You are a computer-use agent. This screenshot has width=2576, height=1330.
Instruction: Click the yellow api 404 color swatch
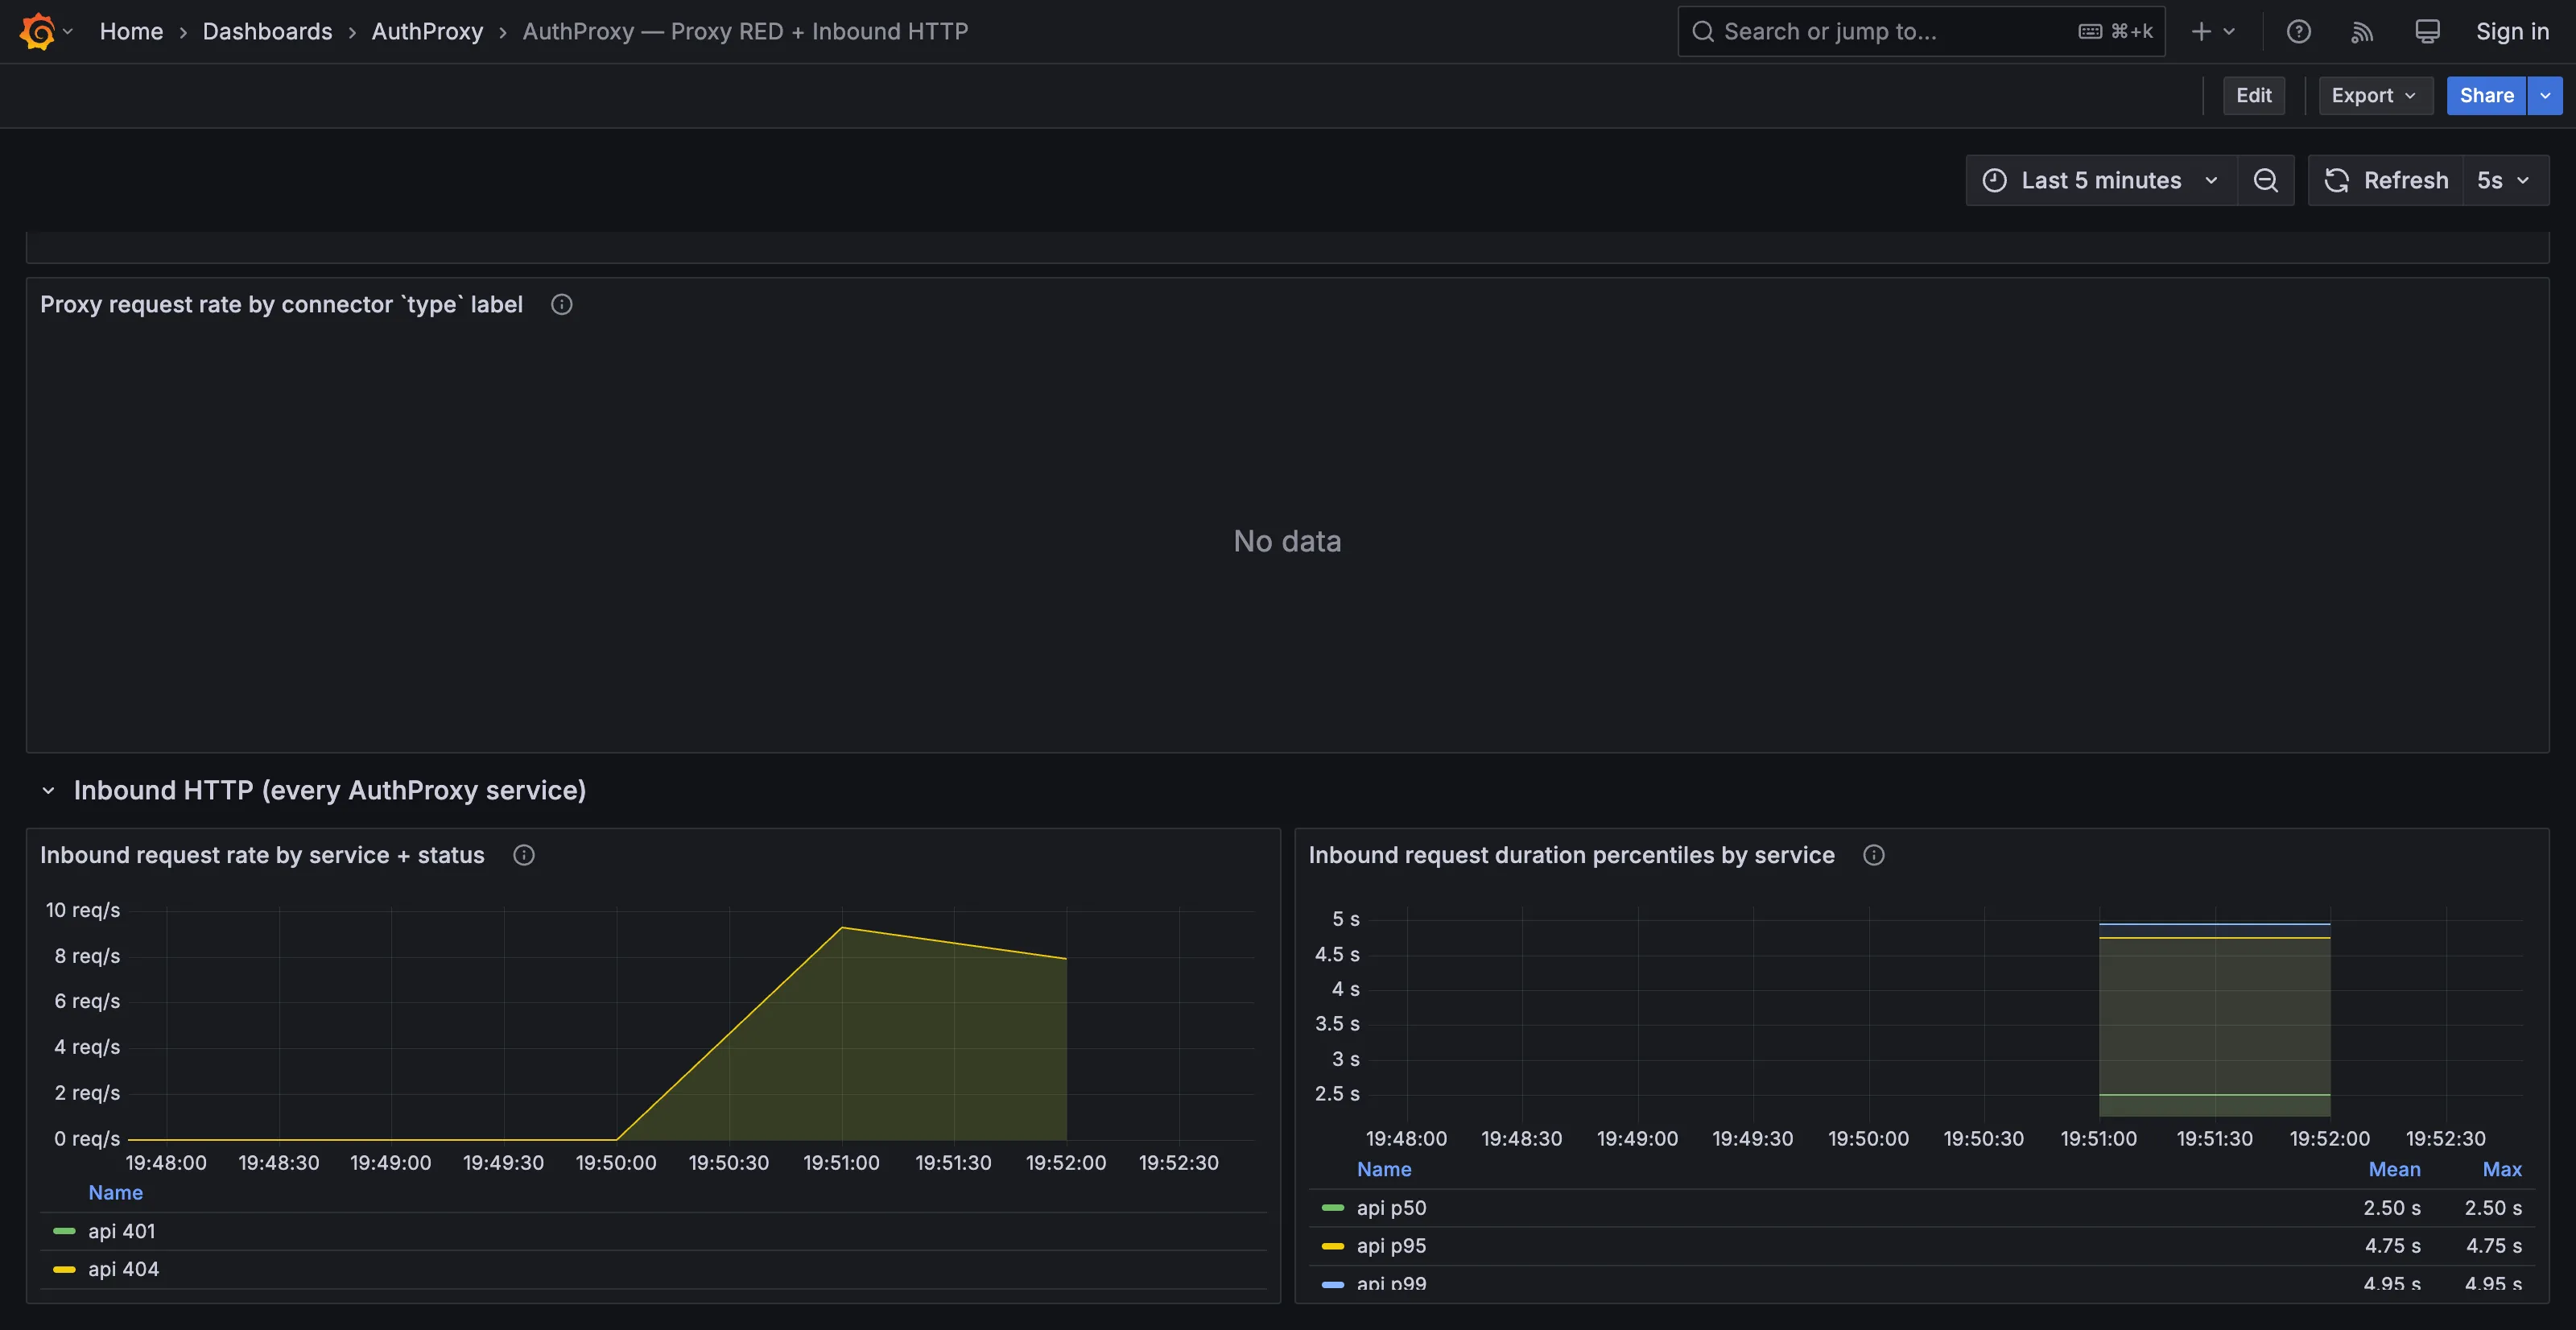(x=64, y=1269)
